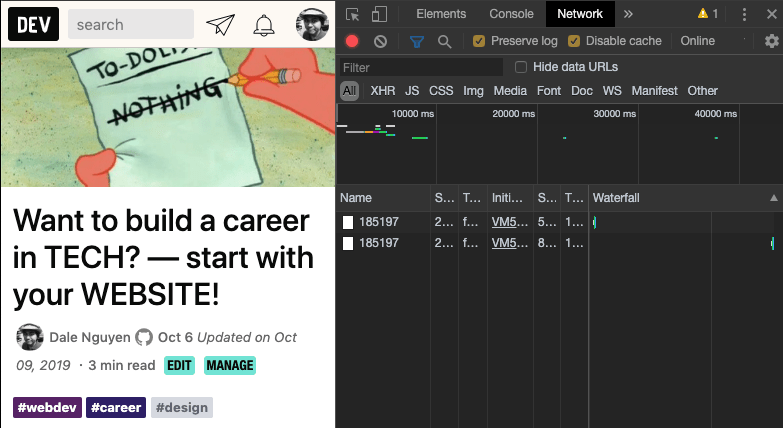Open the #career tag
The width and height of the screenshot is (783, 428).
tap(116, 408)
